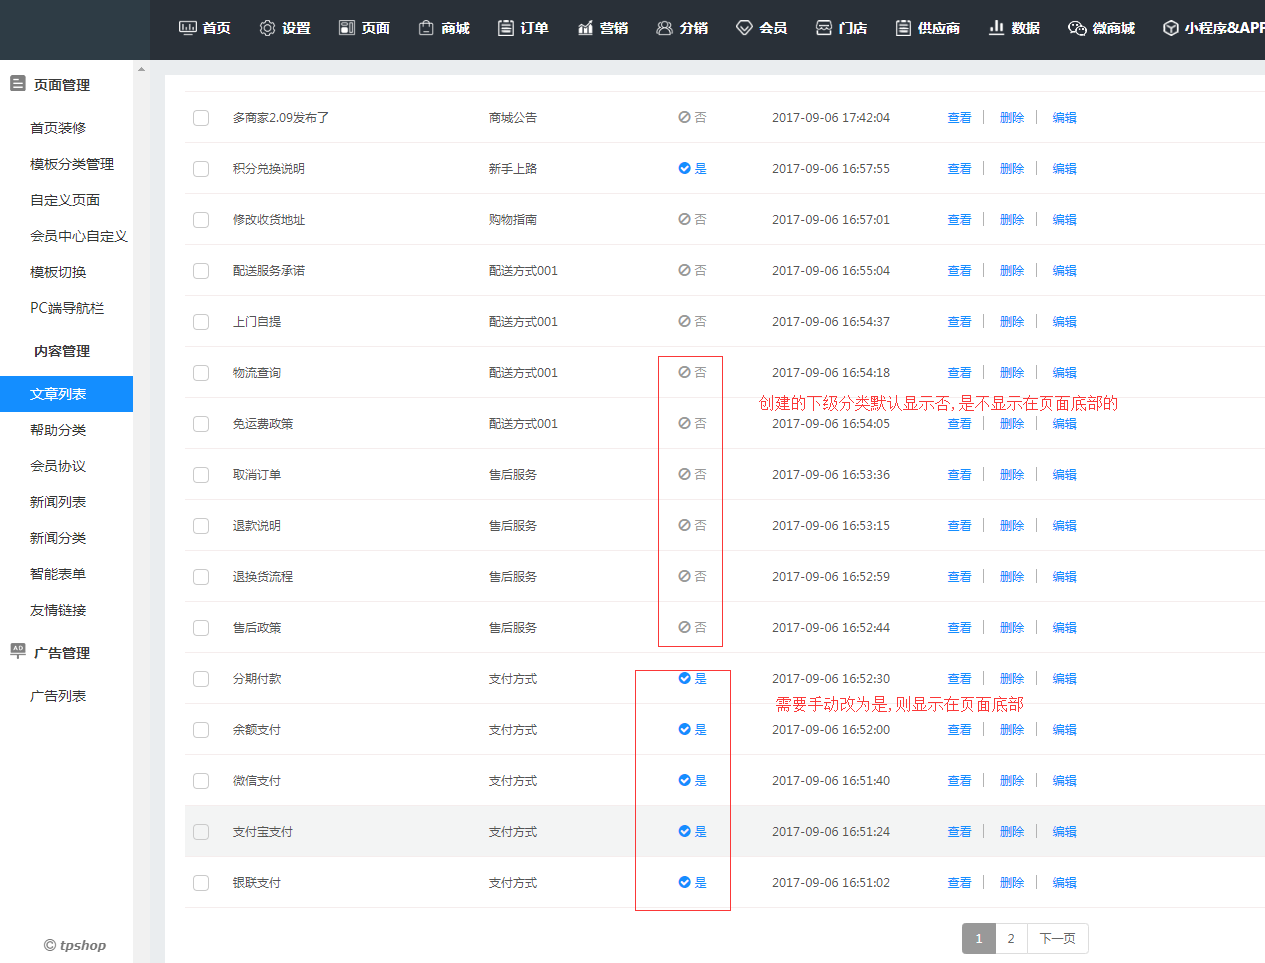Open the 数据 bar chart icon
The image size is (1265, 963).
pyautogui.click(x=996, y=28)
